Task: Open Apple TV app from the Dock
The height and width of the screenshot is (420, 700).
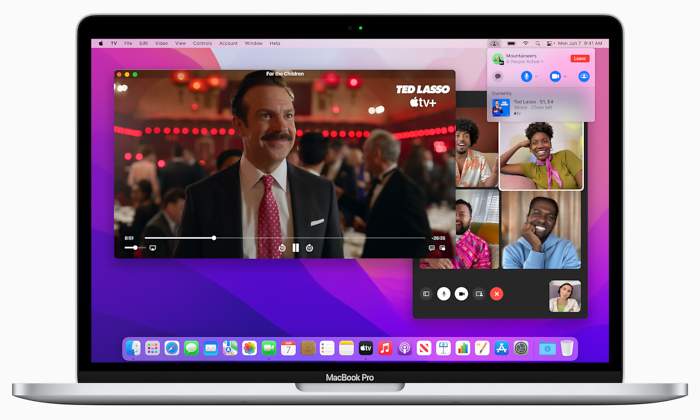Action: (x=366, y=348)
